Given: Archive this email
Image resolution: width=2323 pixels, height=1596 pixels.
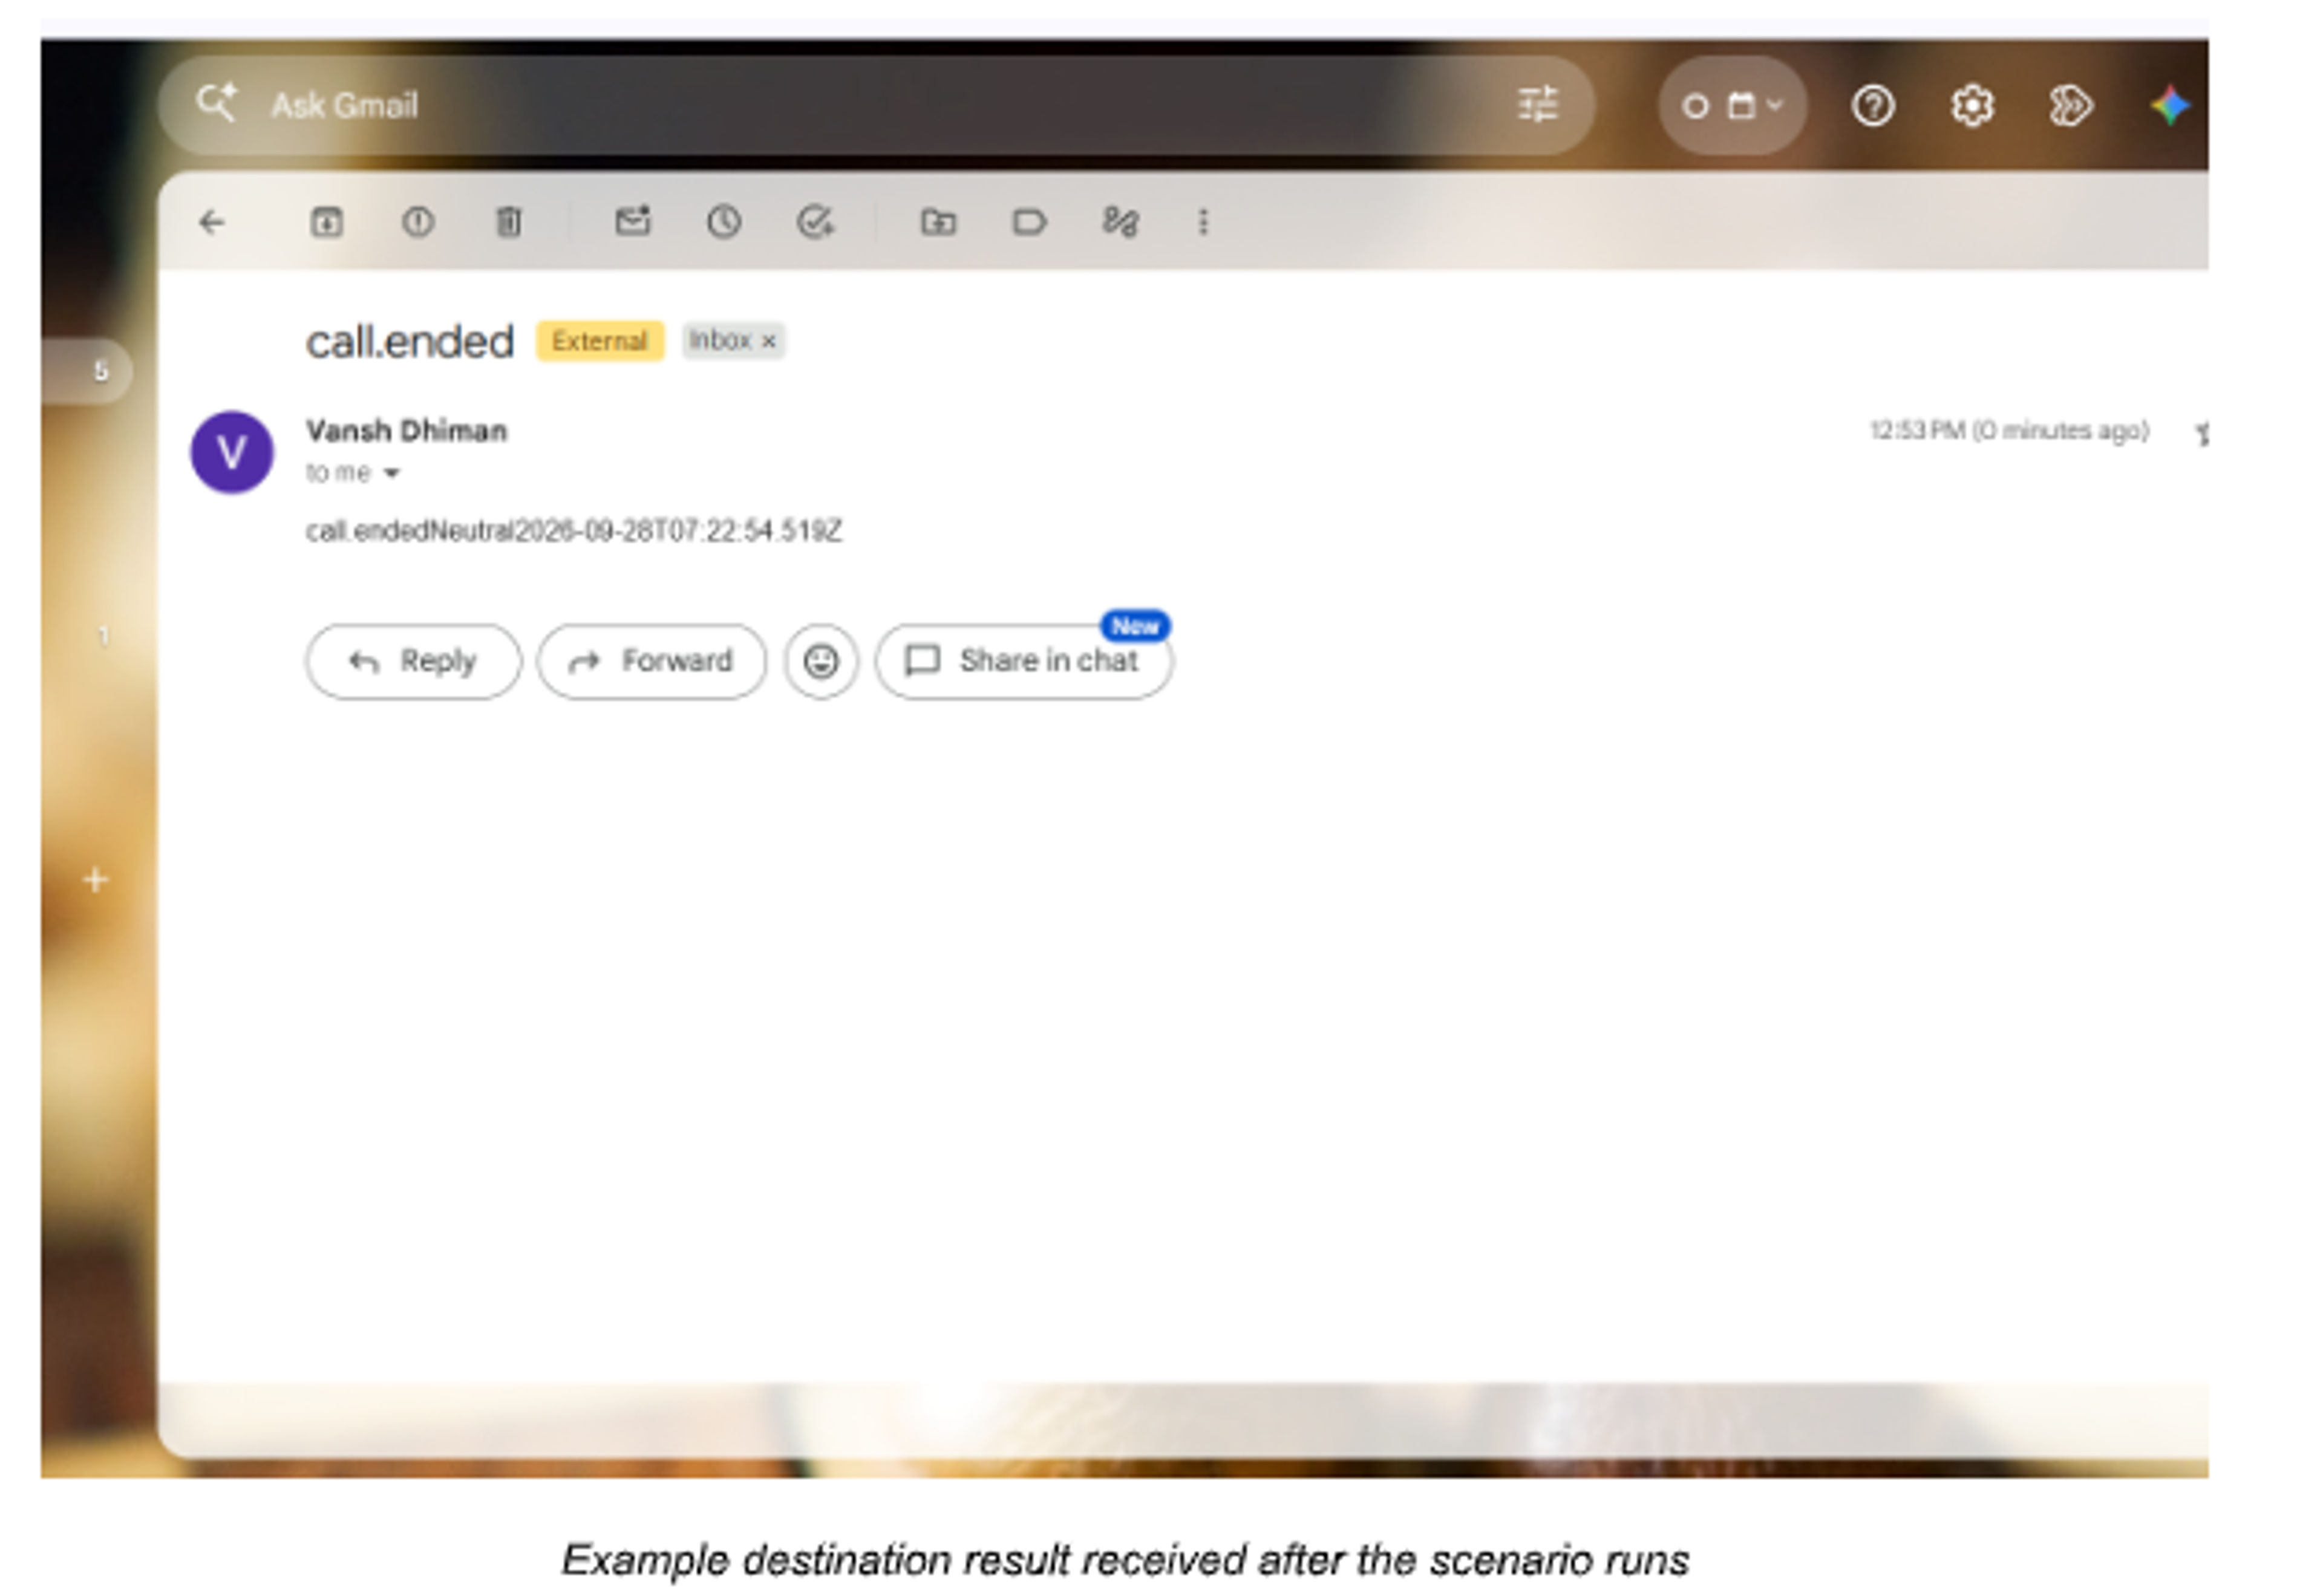Looking at the screenshot, I should [x=326, y=222].
